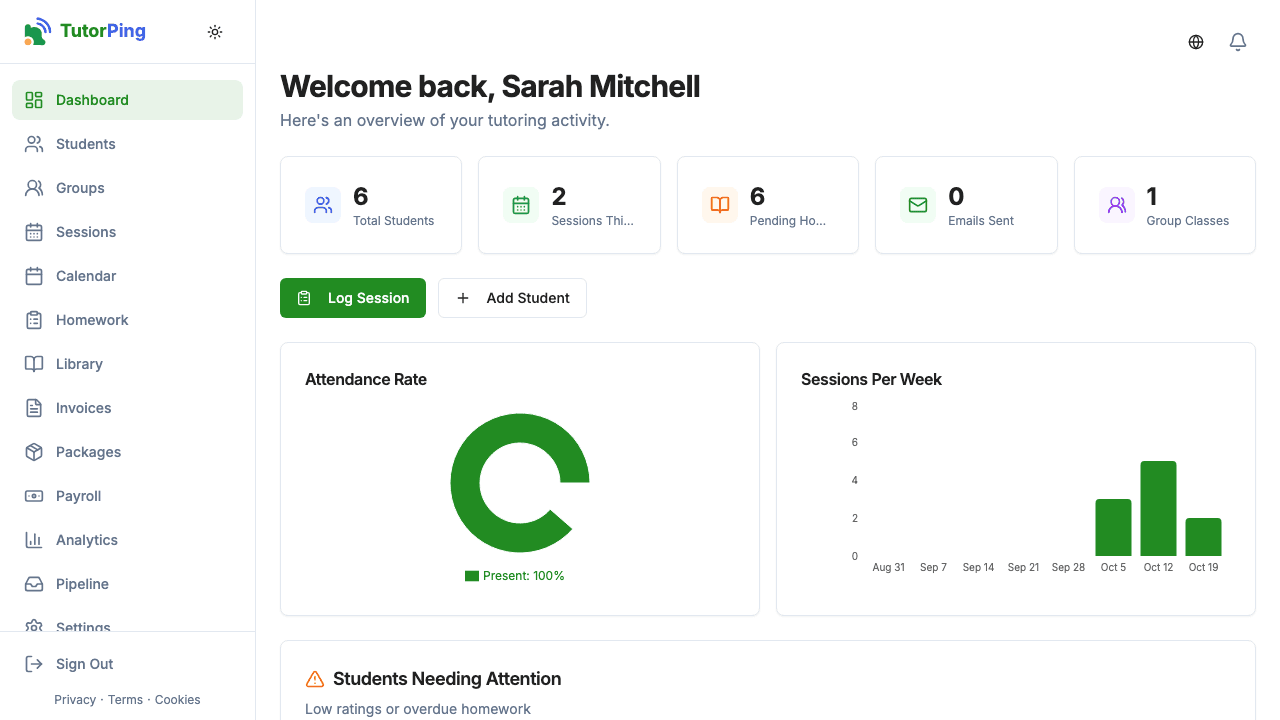This screenshot has height=720, width=1280.
Task: Click the Oct 19 bar in chart
Action: 1203,537
